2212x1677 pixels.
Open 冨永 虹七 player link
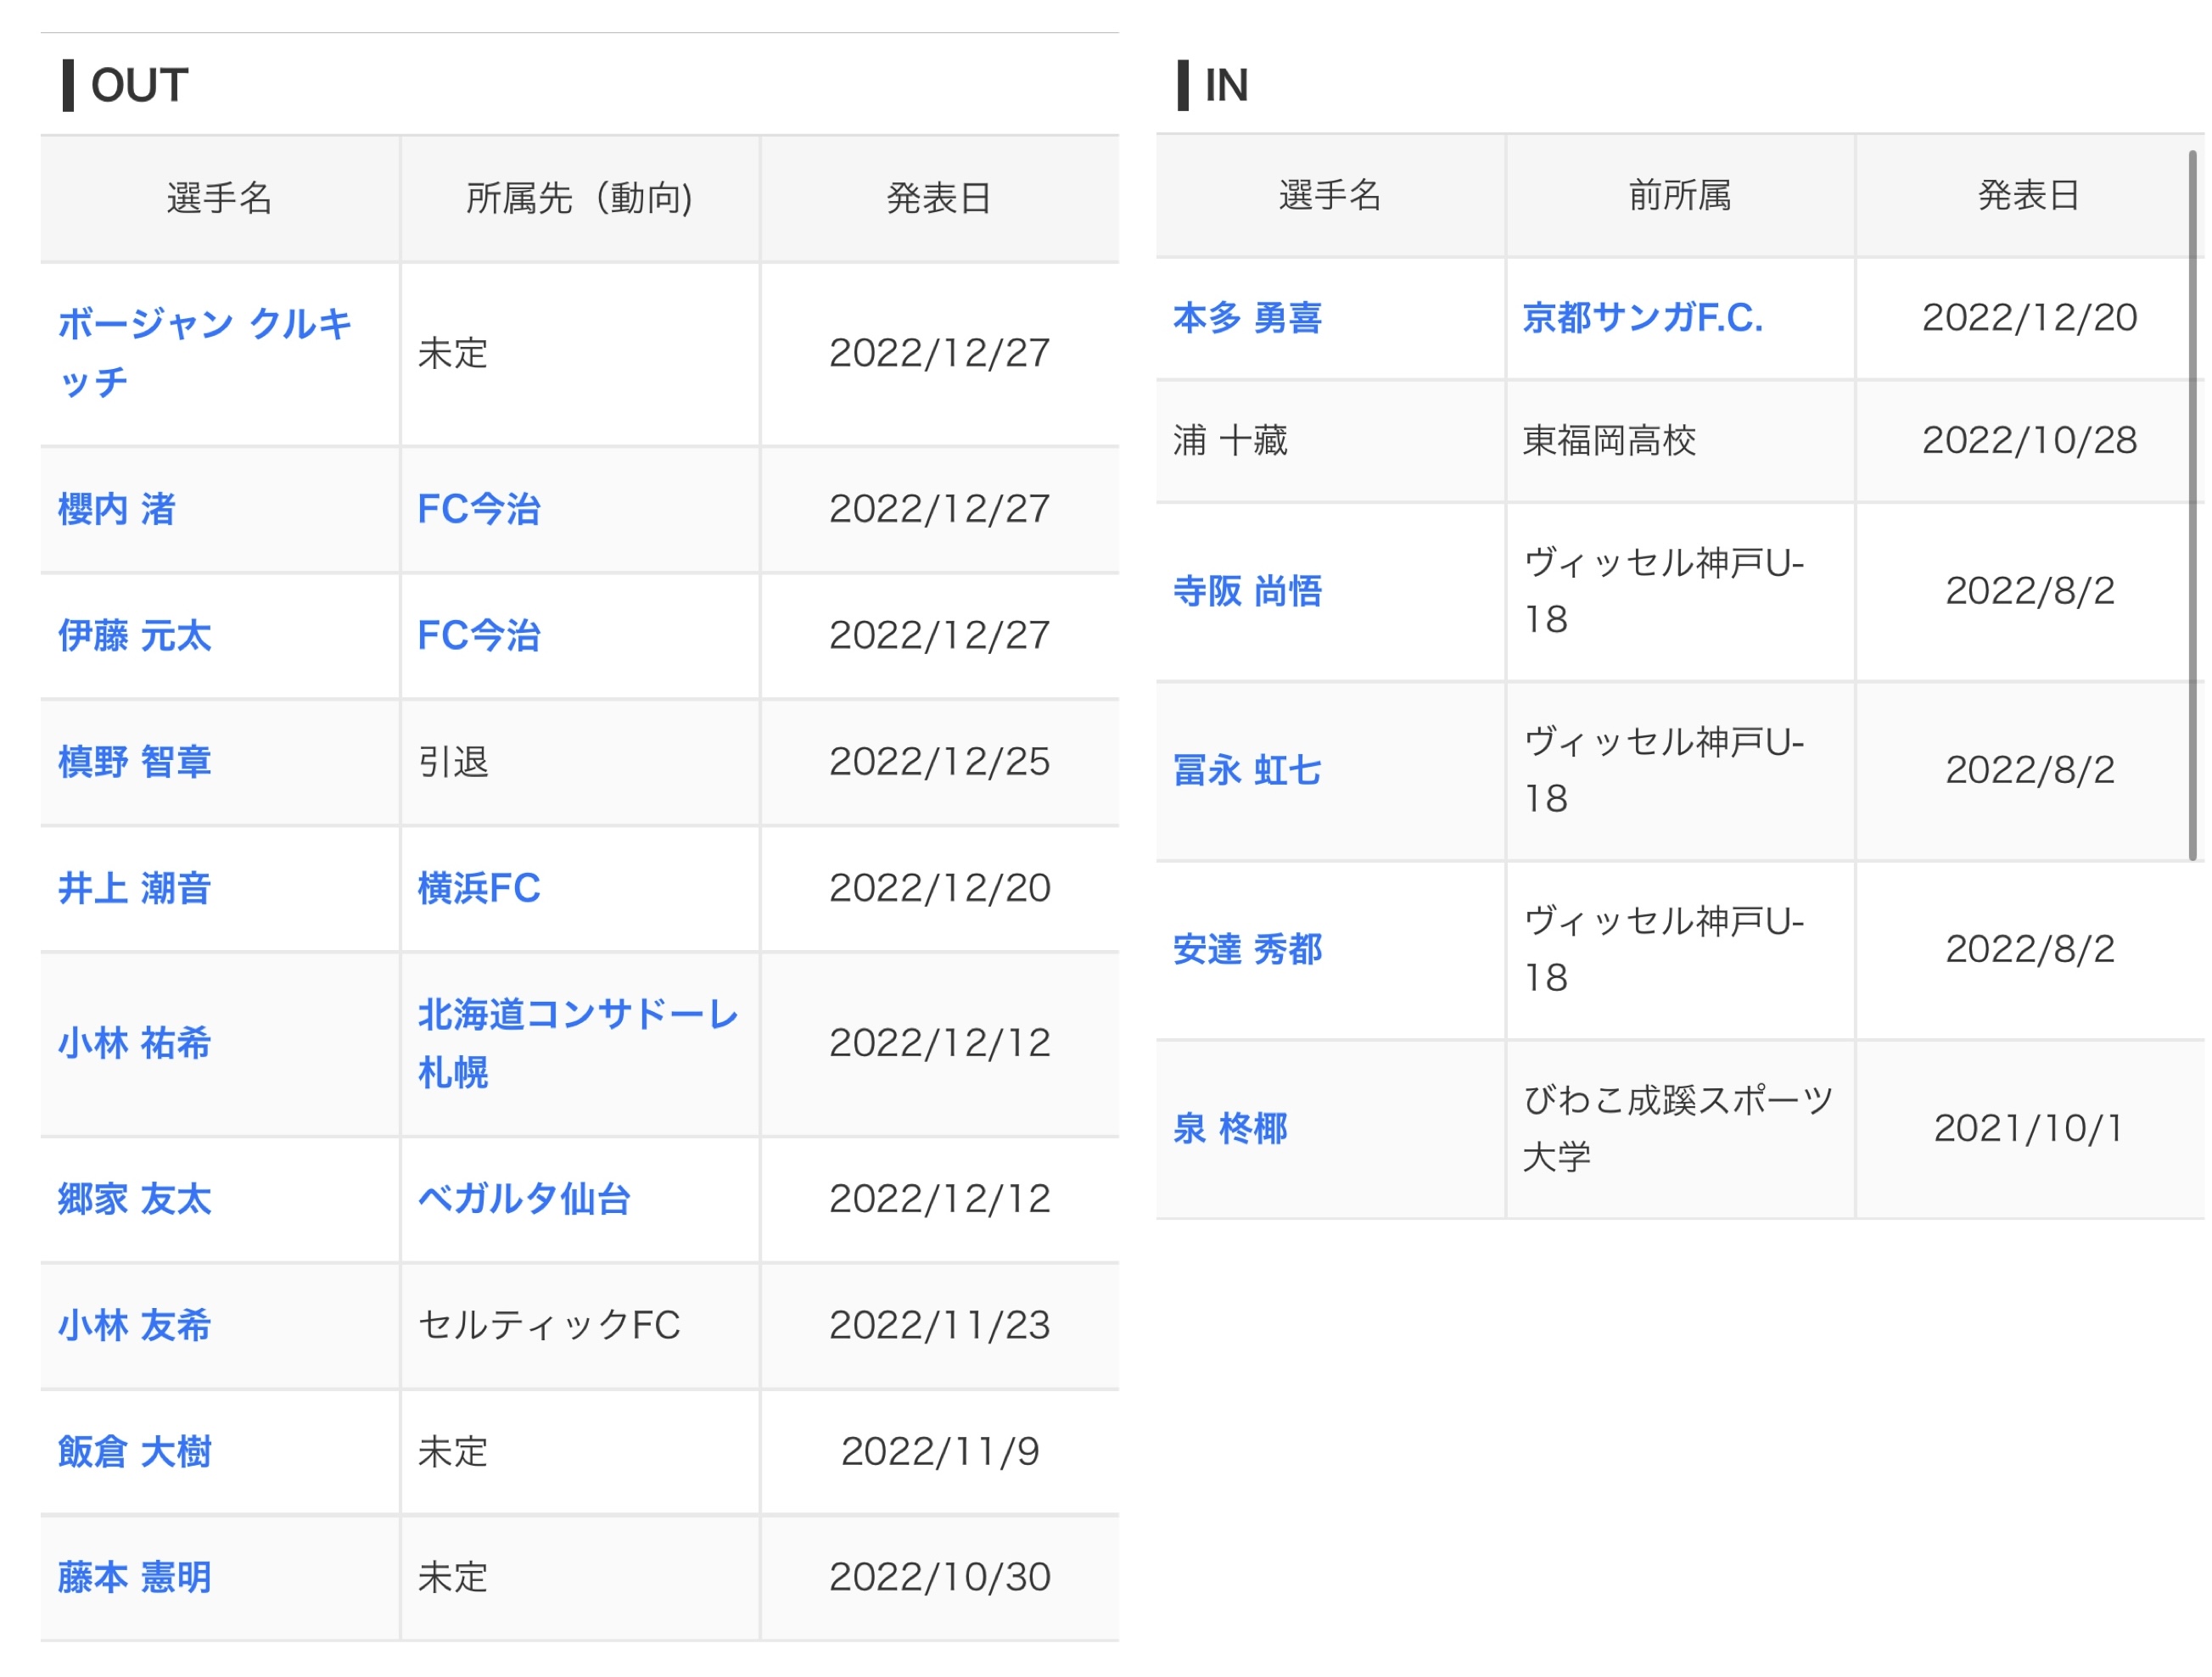(x=1248, y=771)
